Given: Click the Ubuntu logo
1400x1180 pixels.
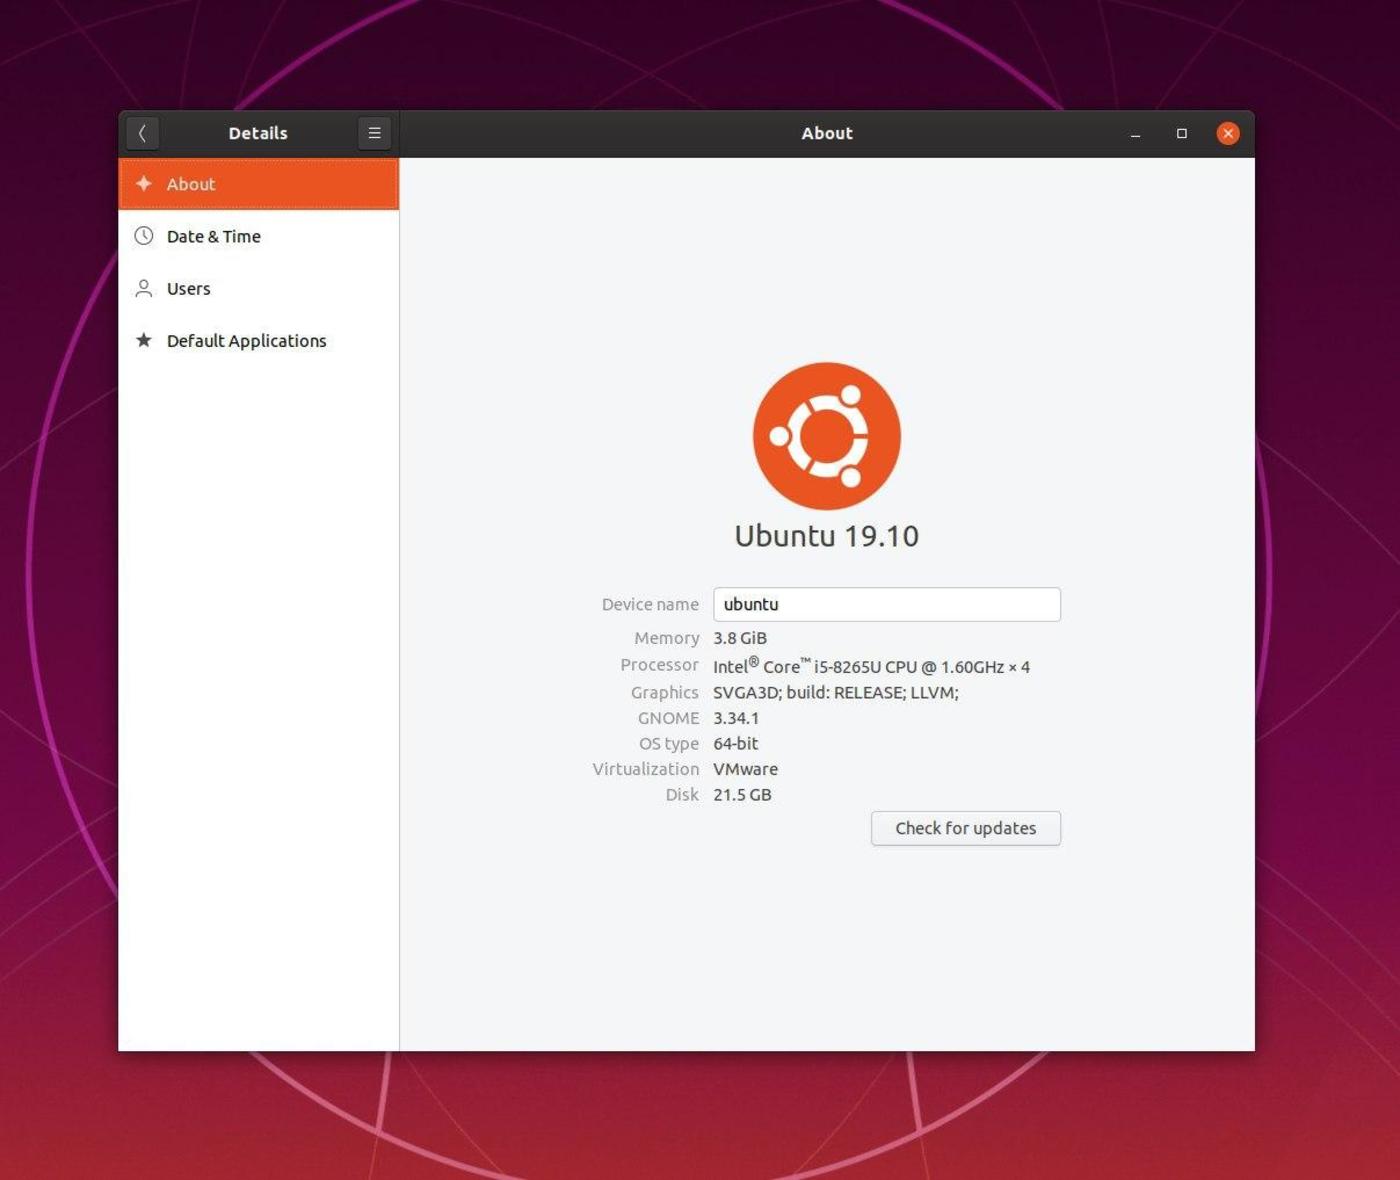Looking at the screenshot, I should (x=826, y=435).
